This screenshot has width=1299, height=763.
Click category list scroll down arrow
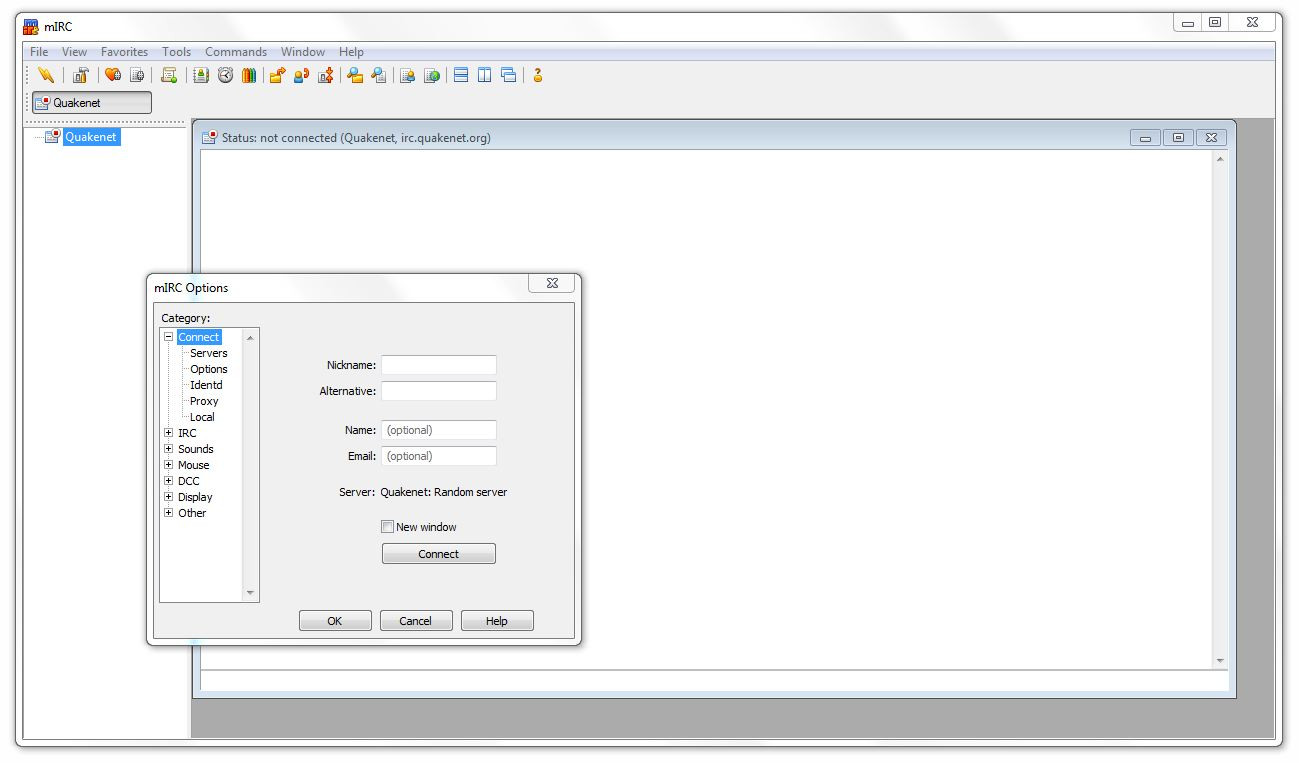coord(250,593)
